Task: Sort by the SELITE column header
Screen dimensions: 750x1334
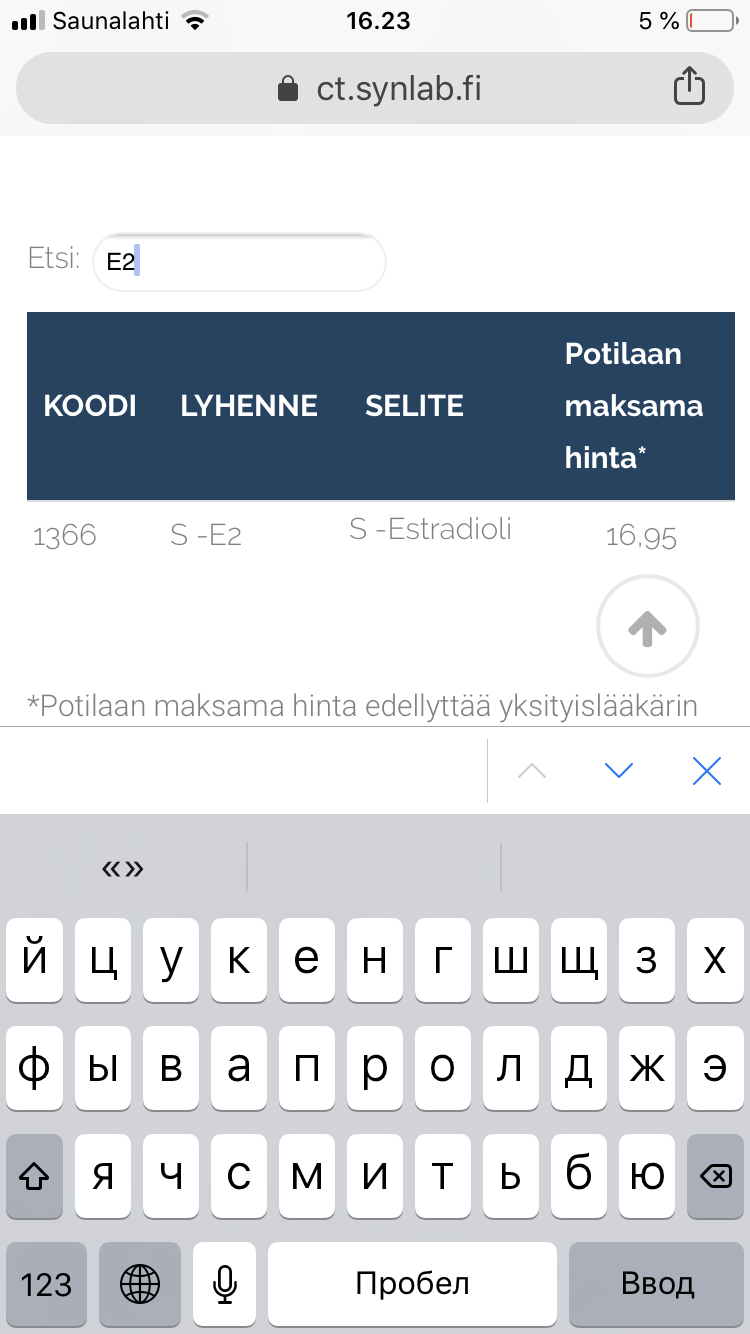Action: 414,406
